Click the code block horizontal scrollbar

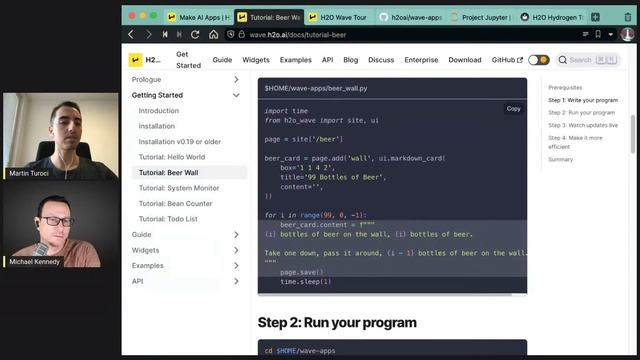coord(384,294)
